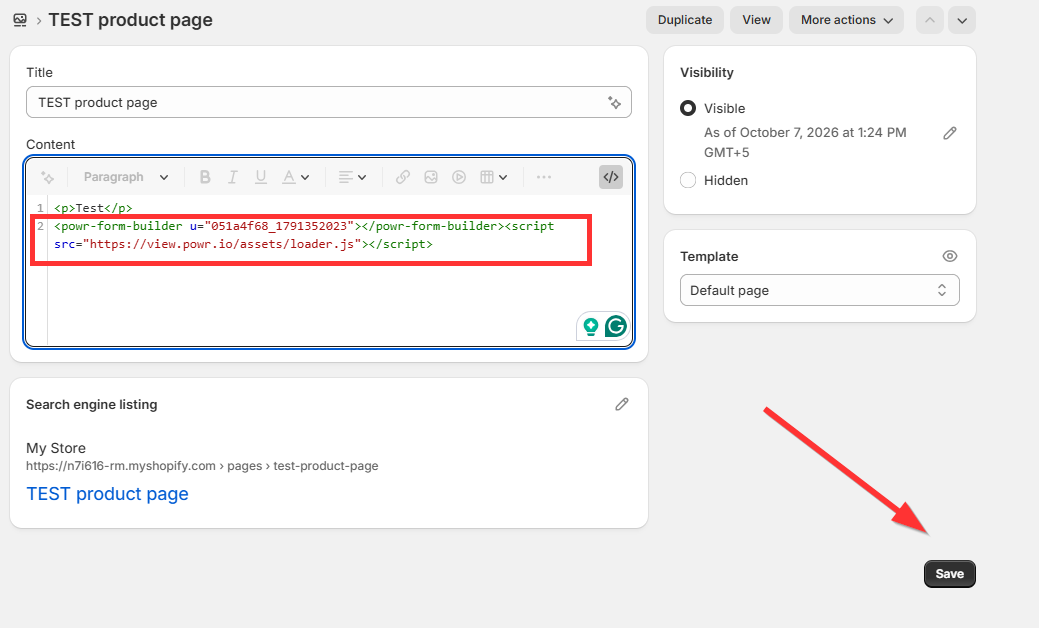Select the Visible radio button

click(688, 108)
